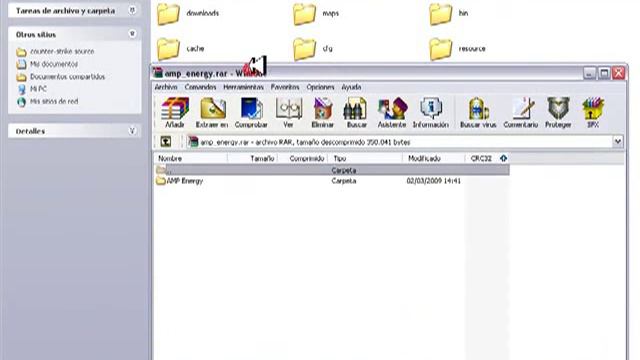Select the resource folder in Explorer

click(x=458, y=49)
